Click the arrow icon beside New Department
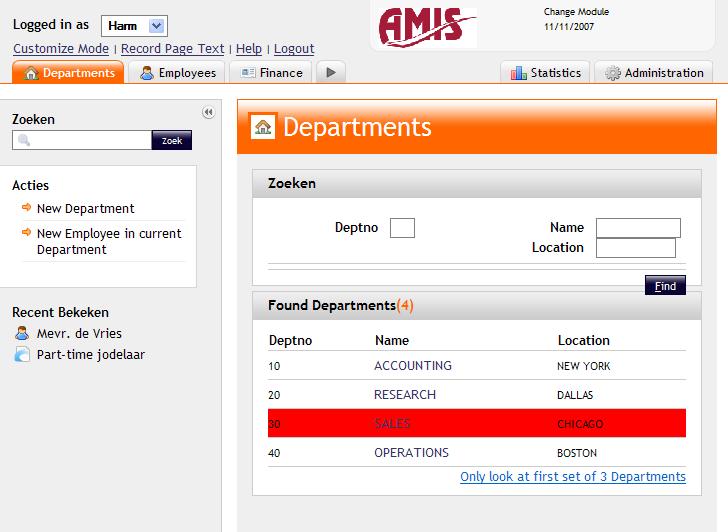Screen dimensions: 728x532 26,207
